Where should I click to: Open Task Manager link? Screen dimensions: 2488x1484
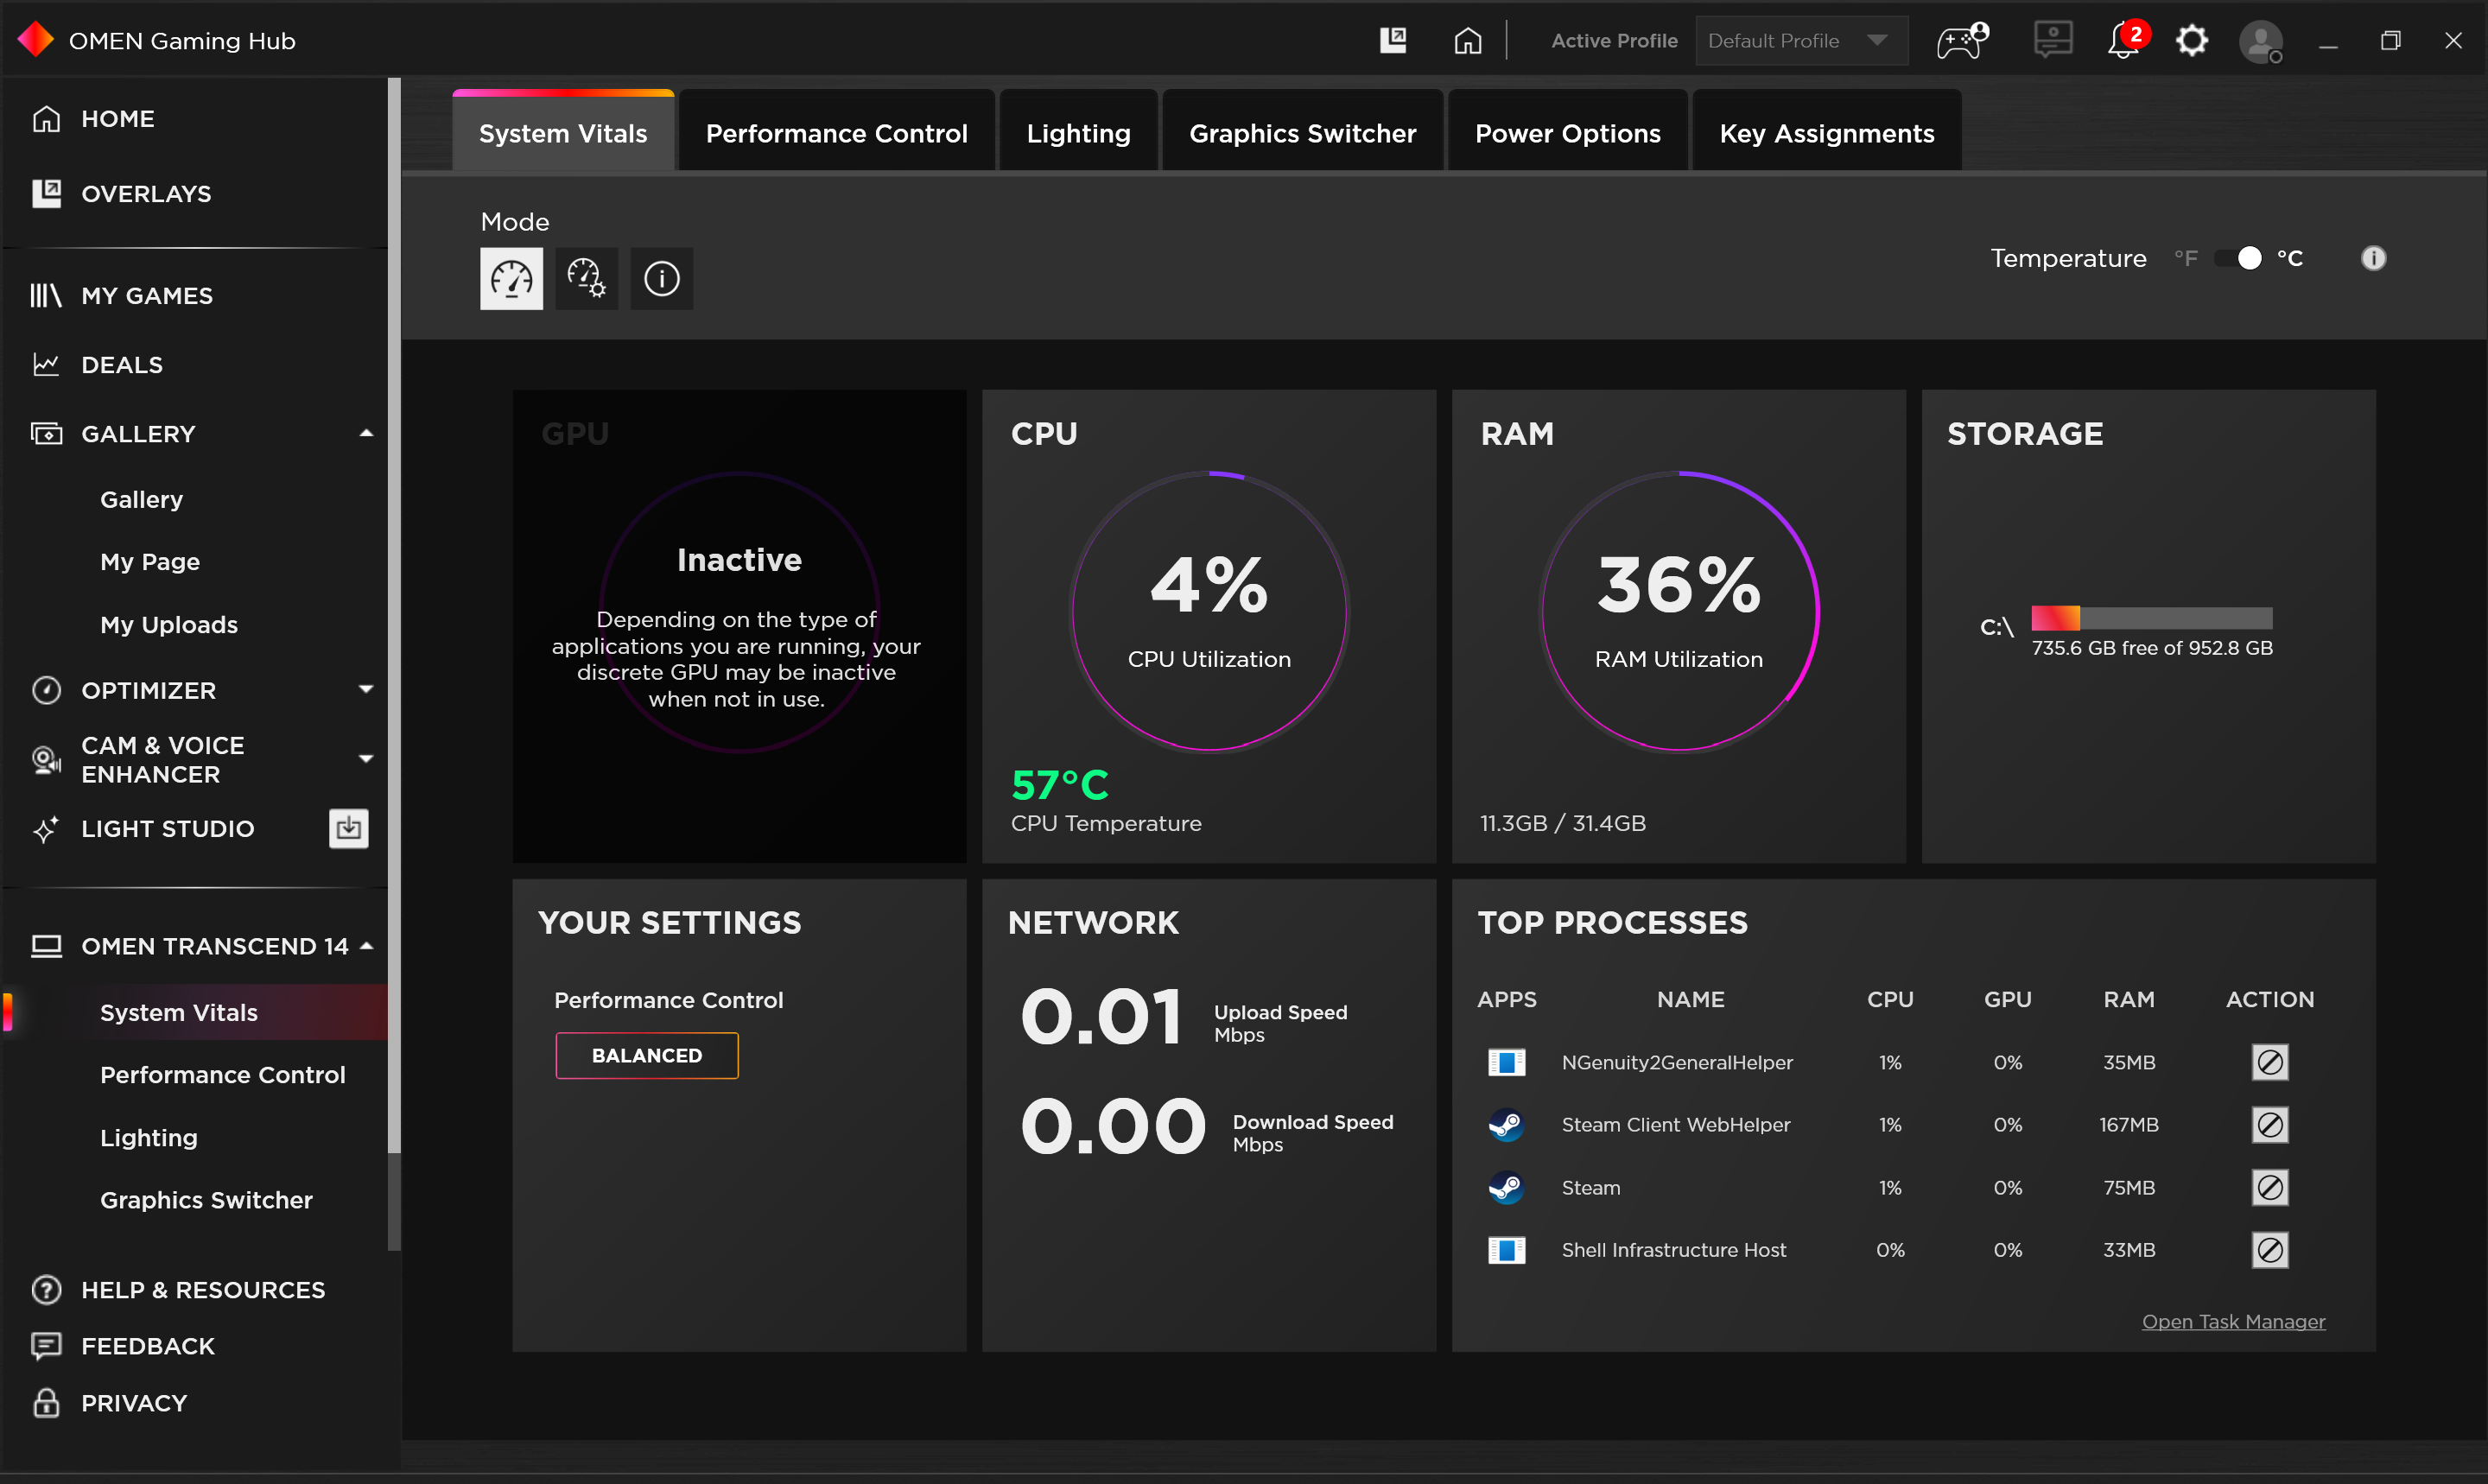tap(2233, 1321)
